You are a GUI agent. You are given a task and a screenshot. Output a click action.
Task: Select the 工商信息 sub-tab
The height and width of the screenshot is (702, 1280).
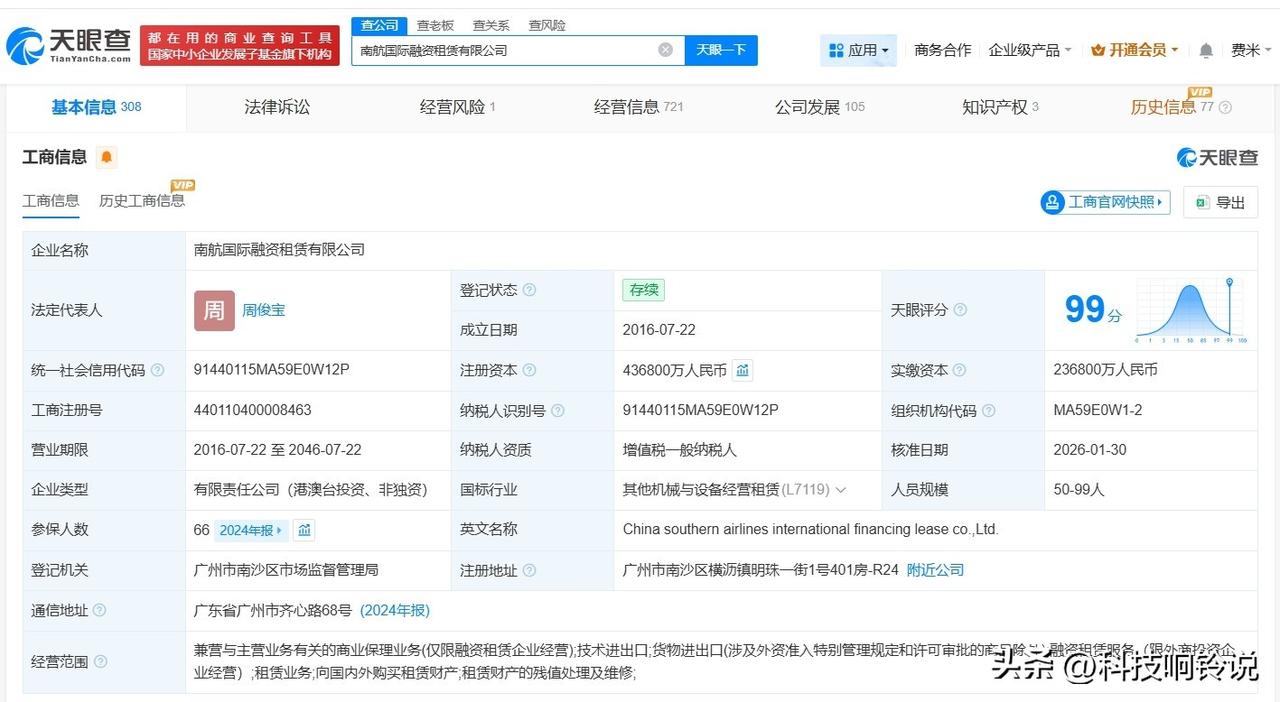51,201
